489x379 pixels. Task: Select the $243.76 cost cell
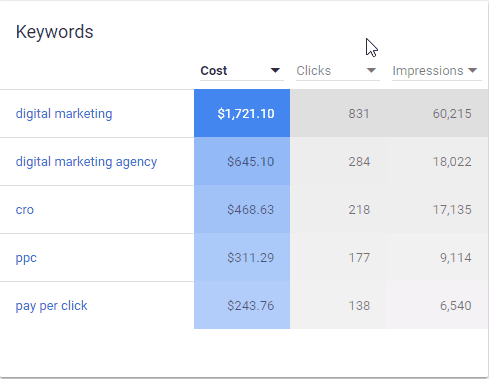coord(242,305)
